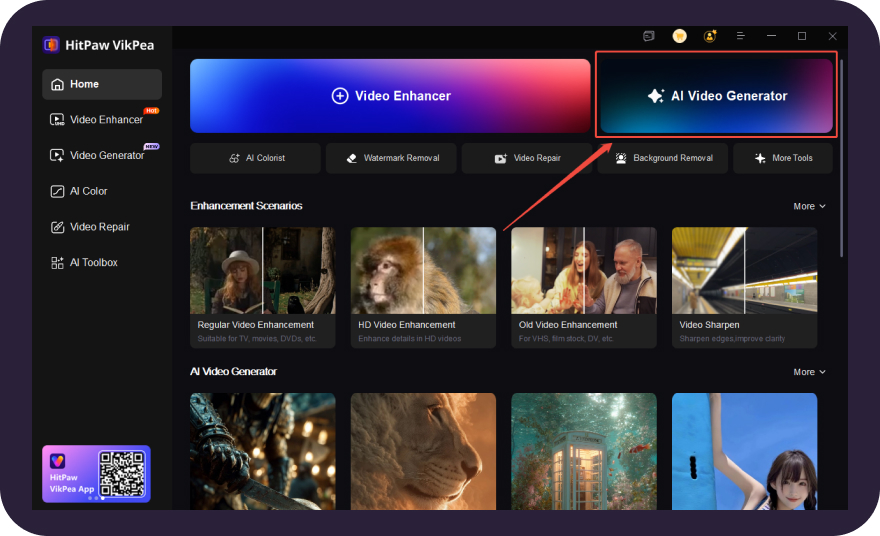Click the More Tools sparkle icon
This screenshot has height=536, width=880.
point(760,158)
